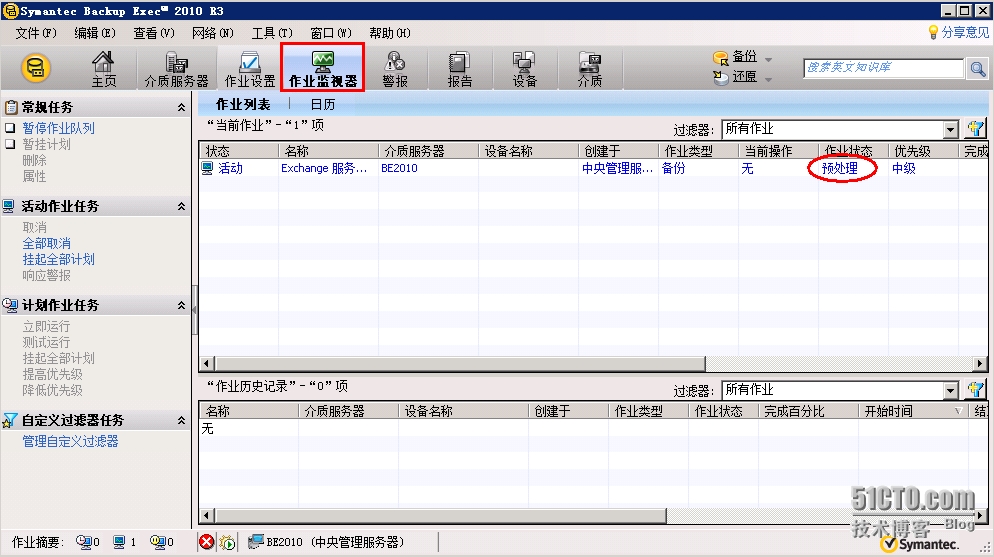
Task: Open the 设备 devices view
Action: (524, 68)
